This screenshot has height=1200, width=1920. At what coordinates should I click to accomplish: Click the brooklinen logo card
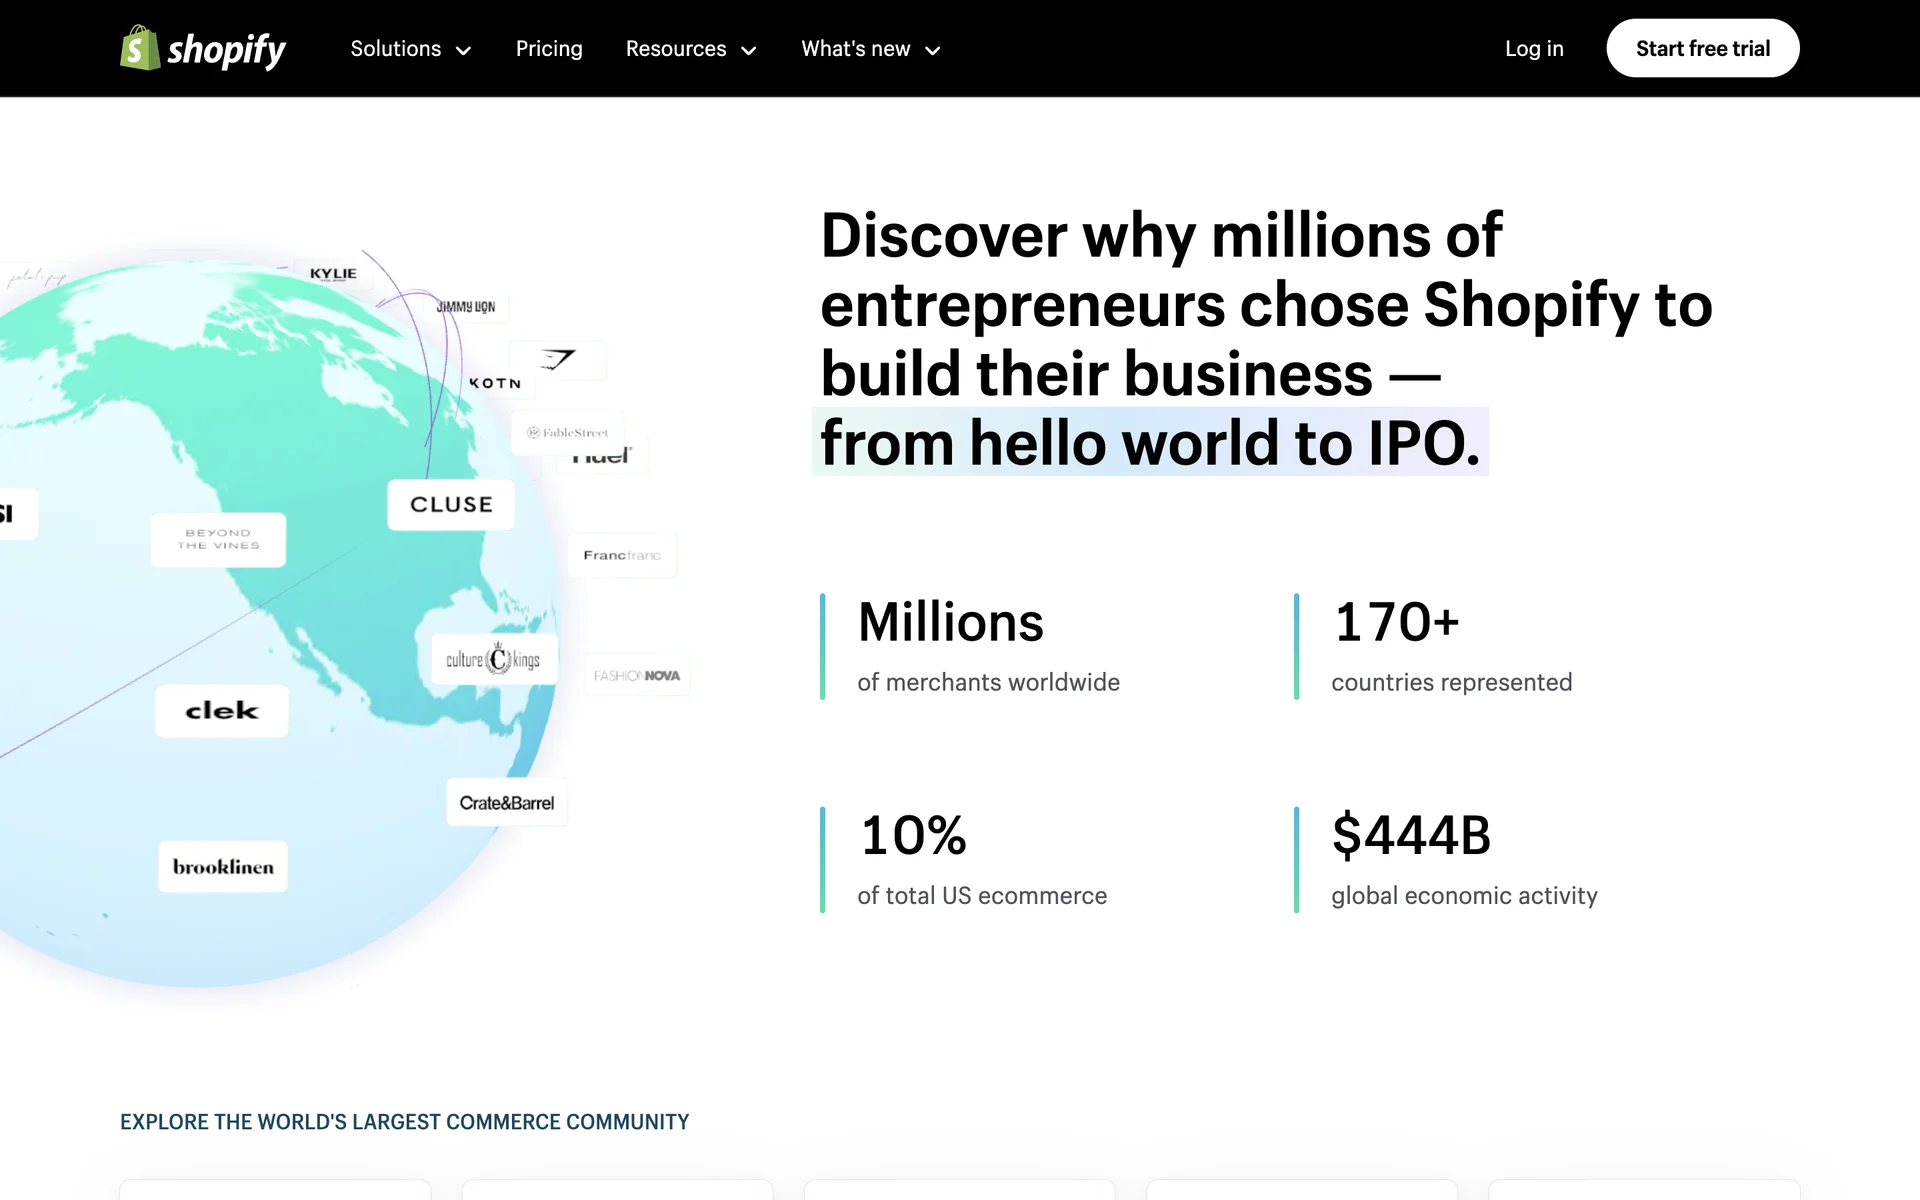pos(223,867)
